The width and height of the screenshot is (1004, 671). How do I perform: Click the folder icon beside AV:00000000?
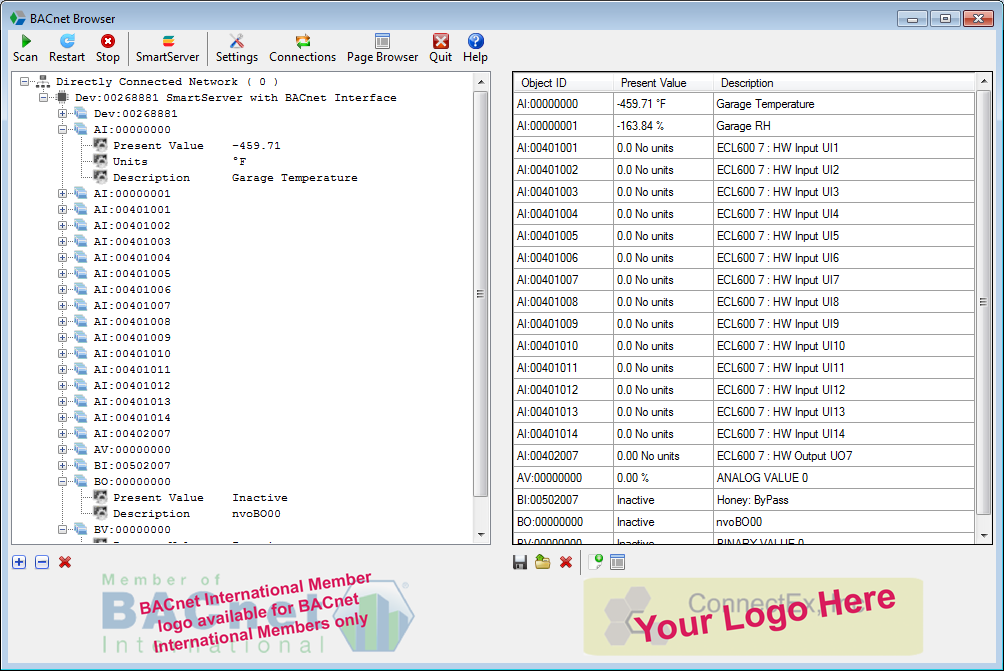click(x=81, y=449)
